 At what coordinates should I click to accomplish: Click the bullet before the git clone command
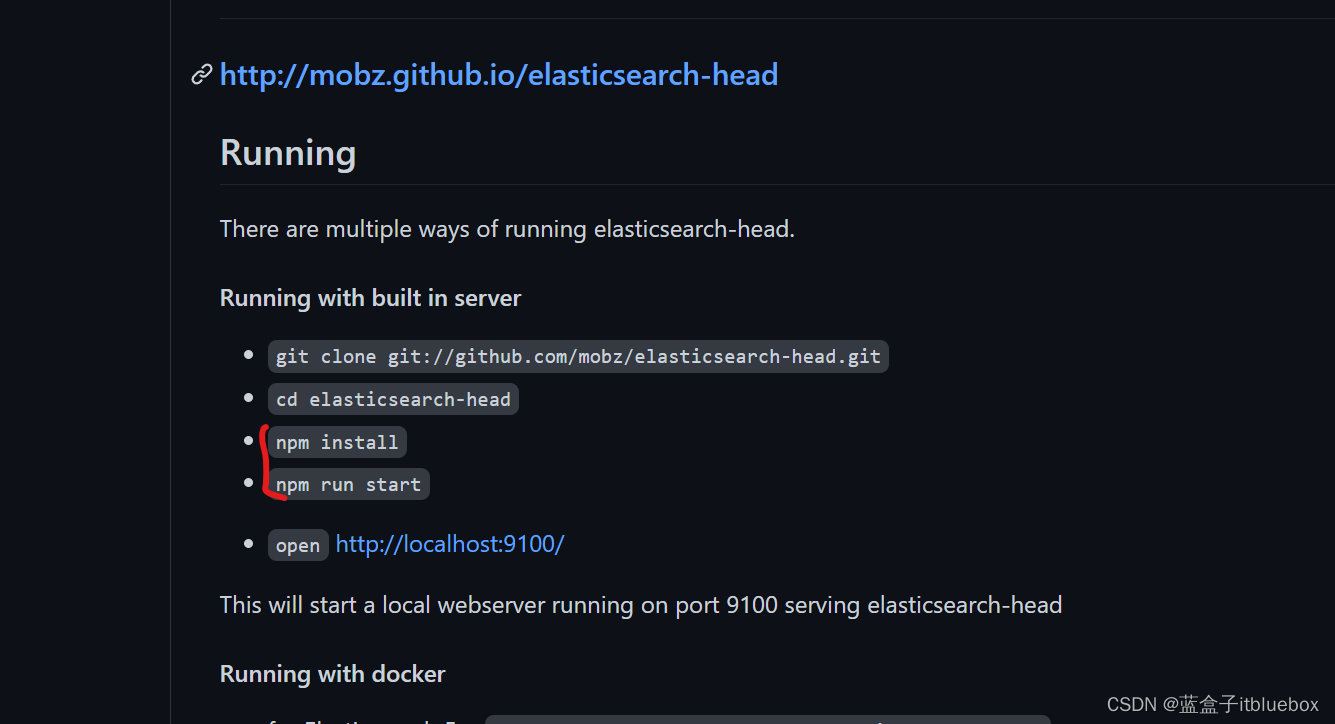click(x=249, y=355)
